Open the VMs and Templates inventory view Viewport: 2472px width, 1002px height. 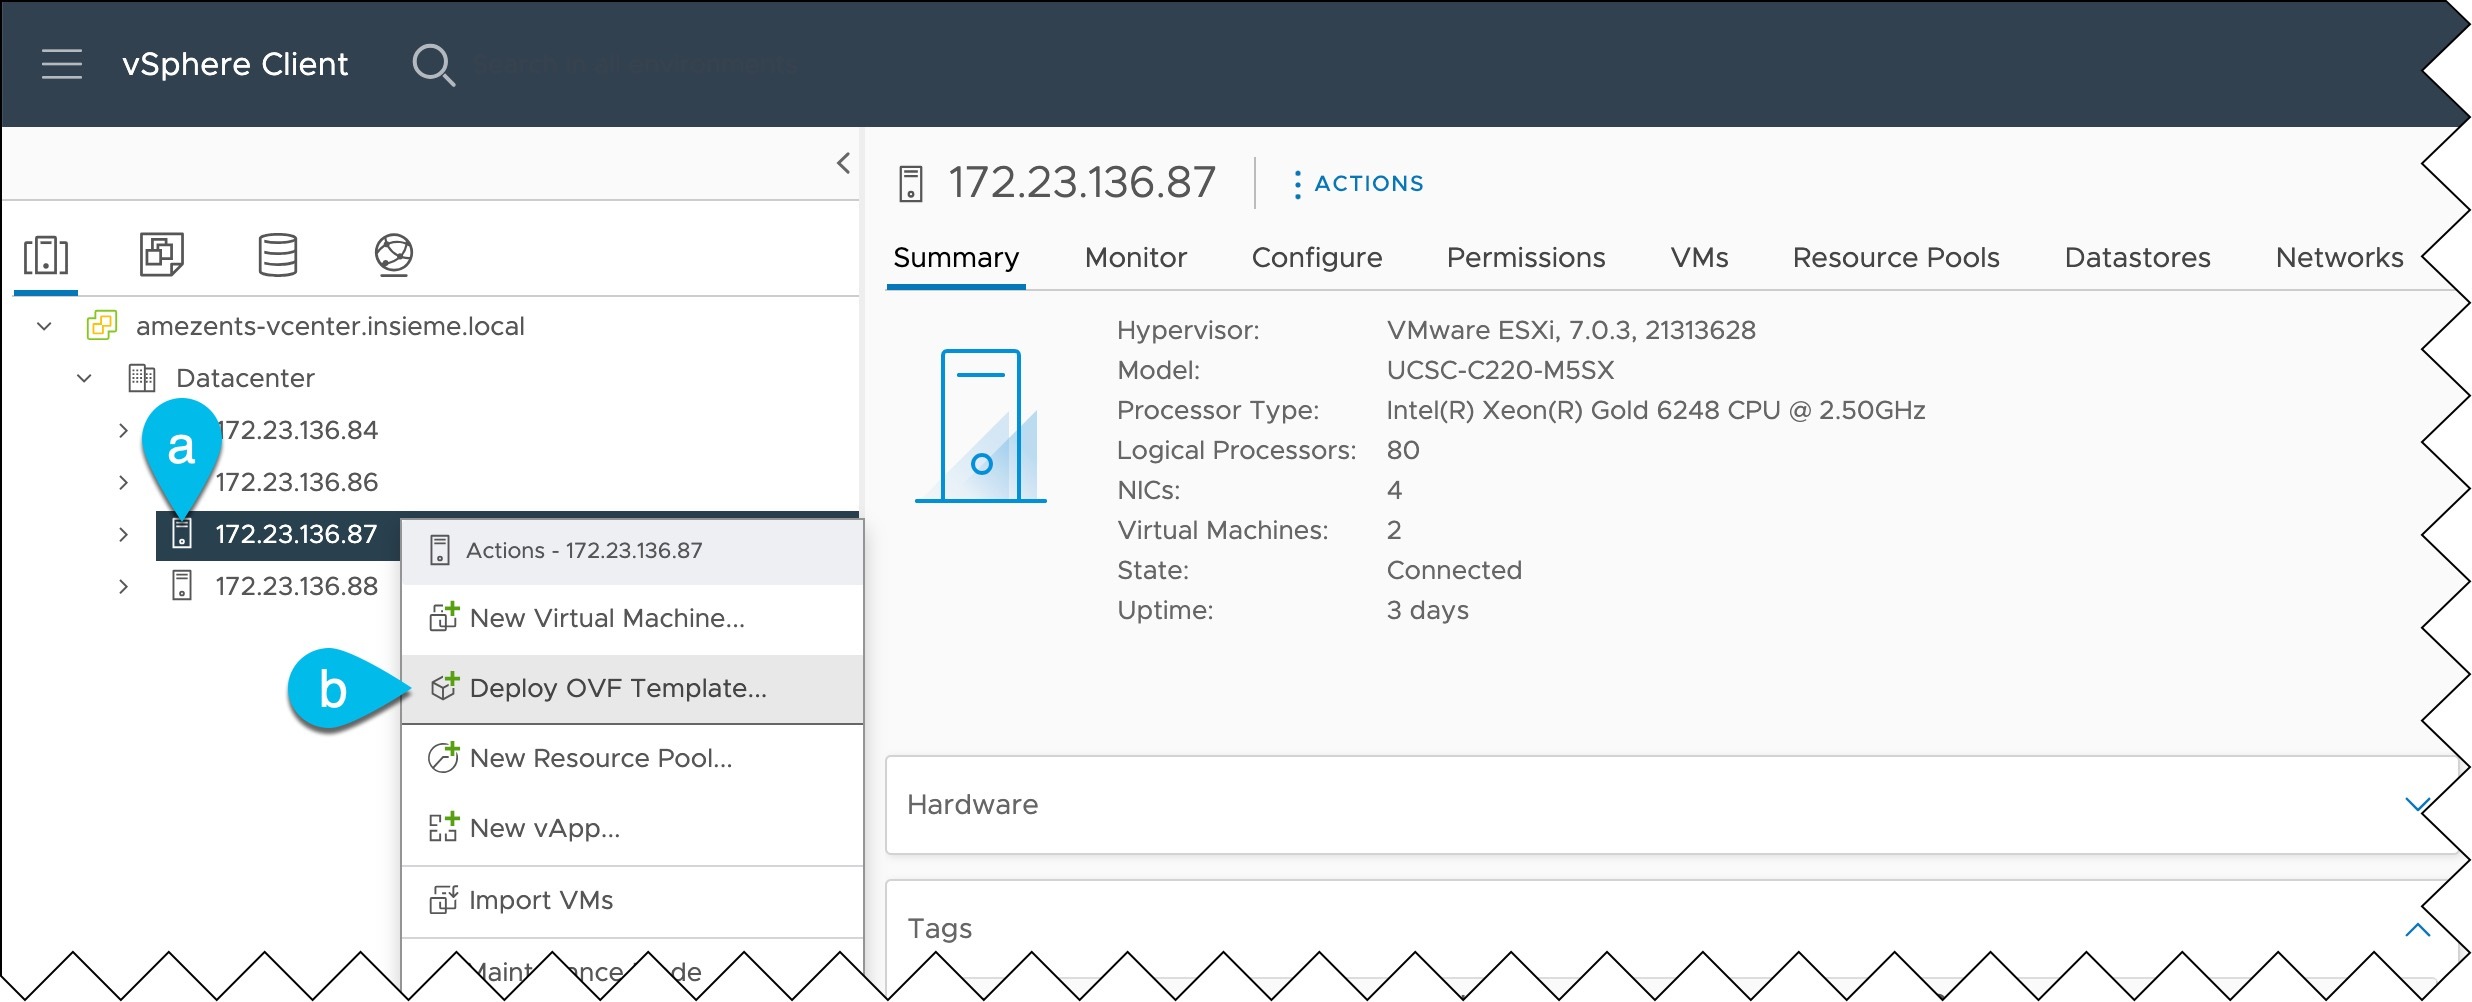(x=160, y=255)
